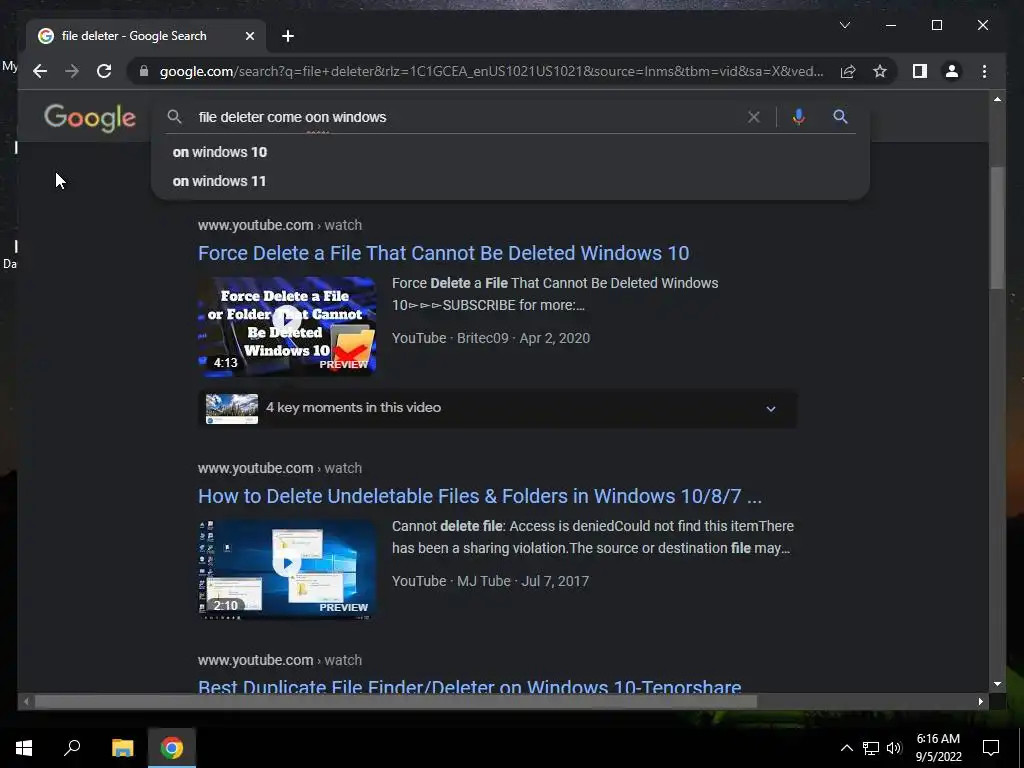Image resolution: width=1024 pixels, height=768 pixels.
Task: Click the browser forward arrow
Action: [72, 71]
